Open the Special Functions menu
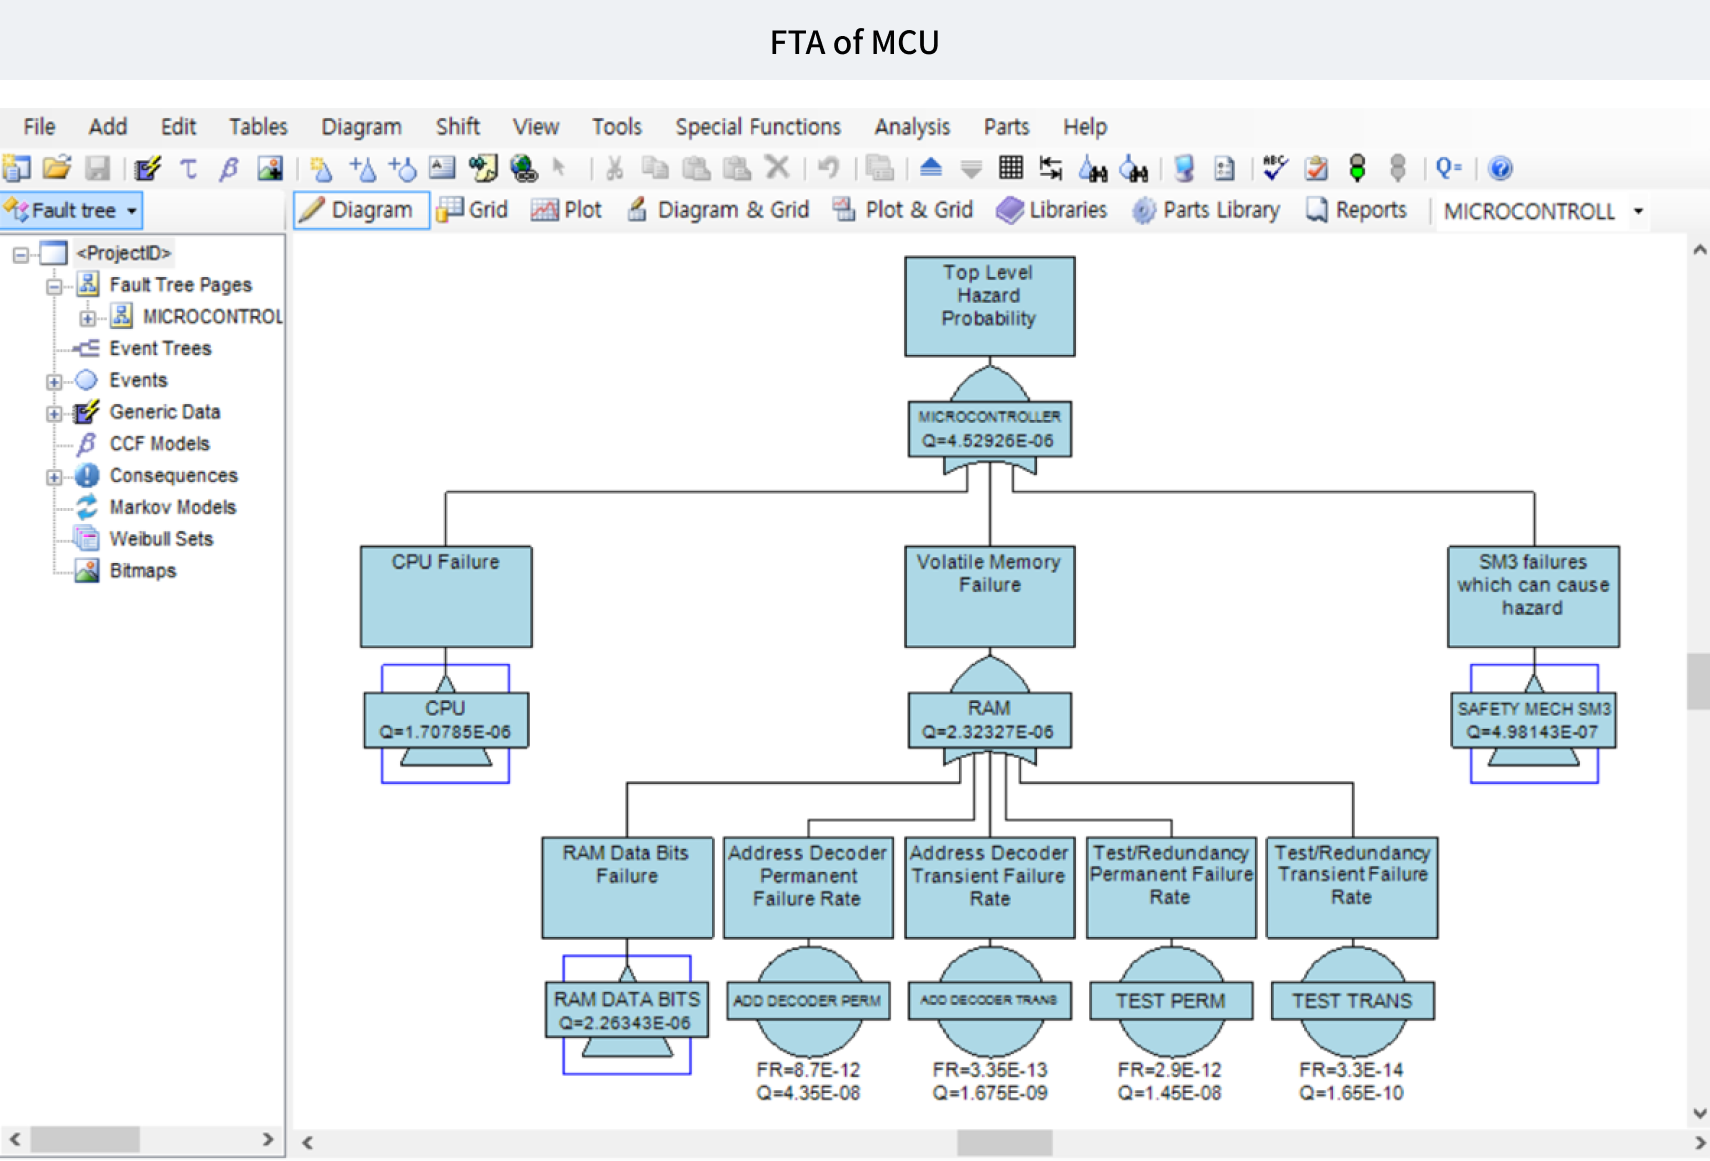The height and width of the screenshot is (1161, 1710). (x=757, y=126)
